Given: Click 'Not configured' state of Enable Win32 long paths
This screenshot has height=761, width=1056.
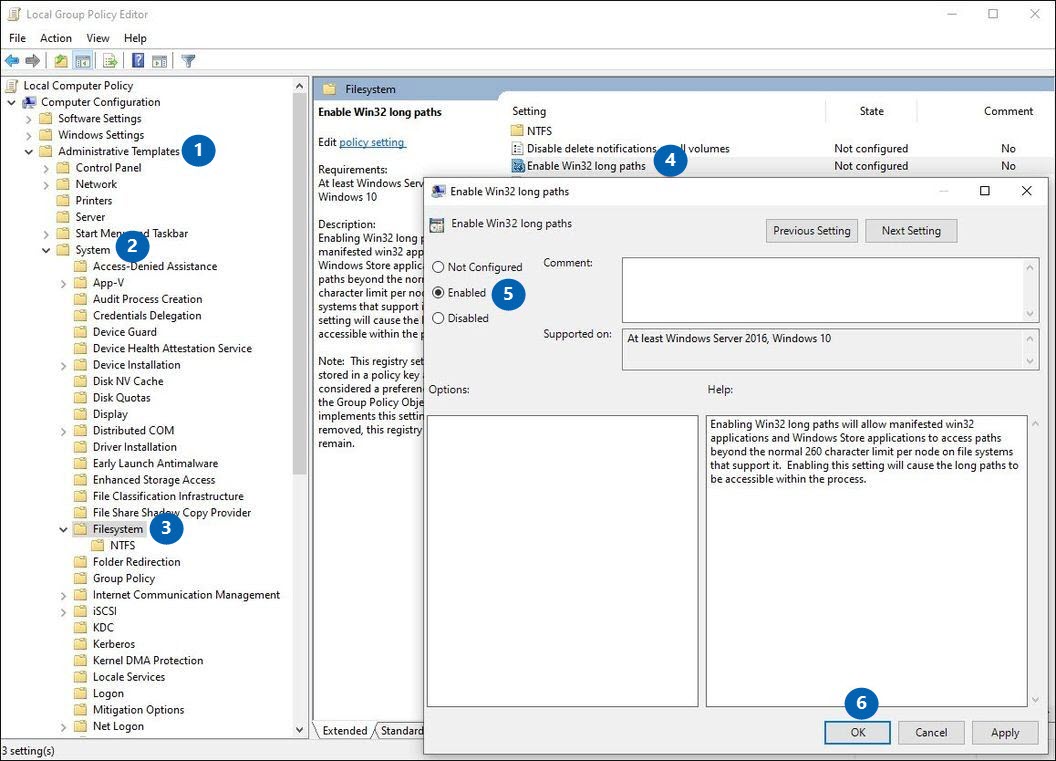Looking at the screenshot, I should pos(871,166).
